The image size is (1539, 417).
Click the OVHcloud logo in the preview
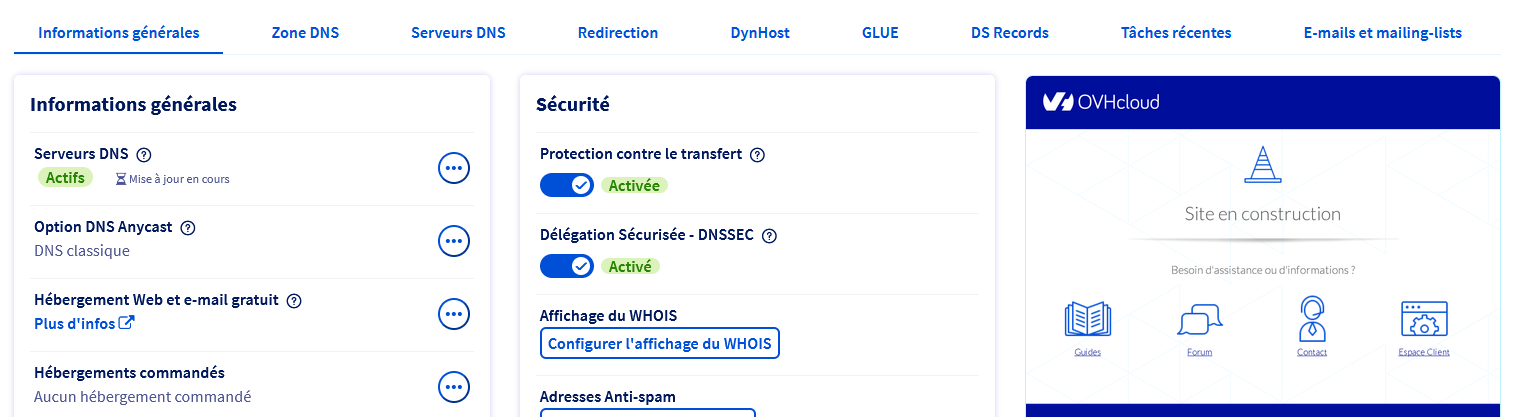coord(1101,102)
